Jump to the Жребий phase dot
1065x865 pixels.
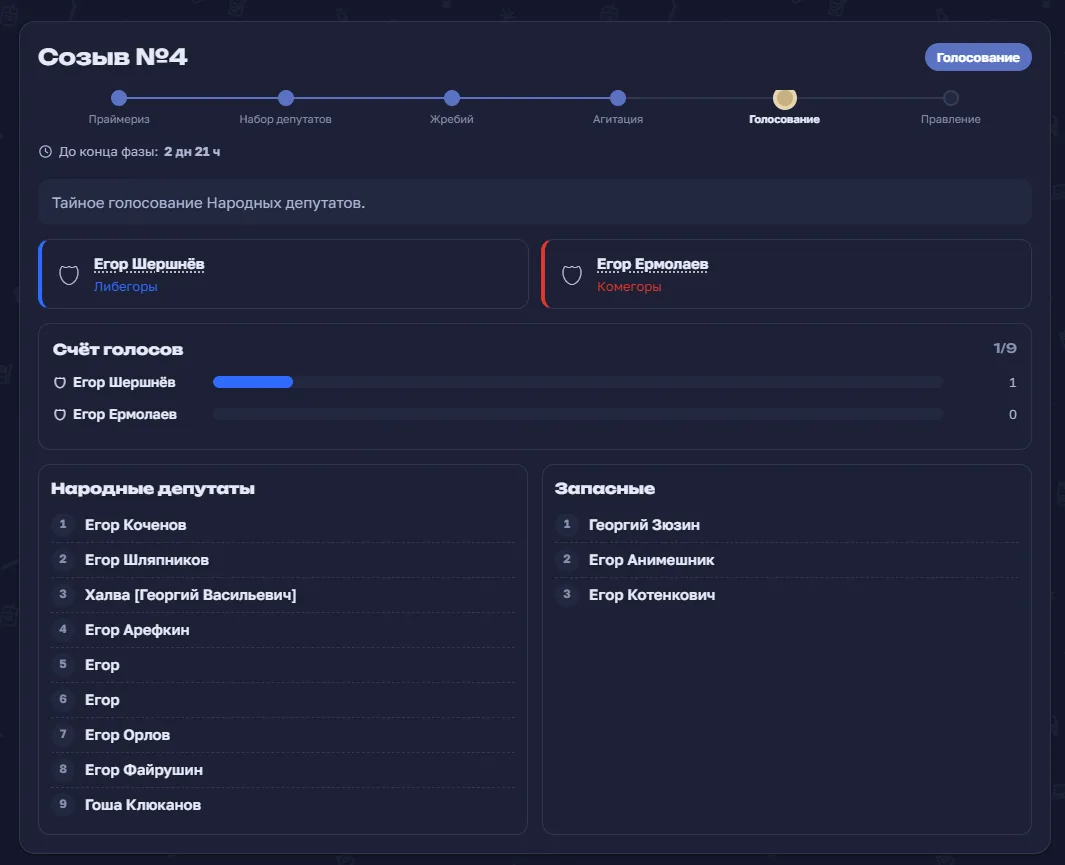click(x=452, y=98)
